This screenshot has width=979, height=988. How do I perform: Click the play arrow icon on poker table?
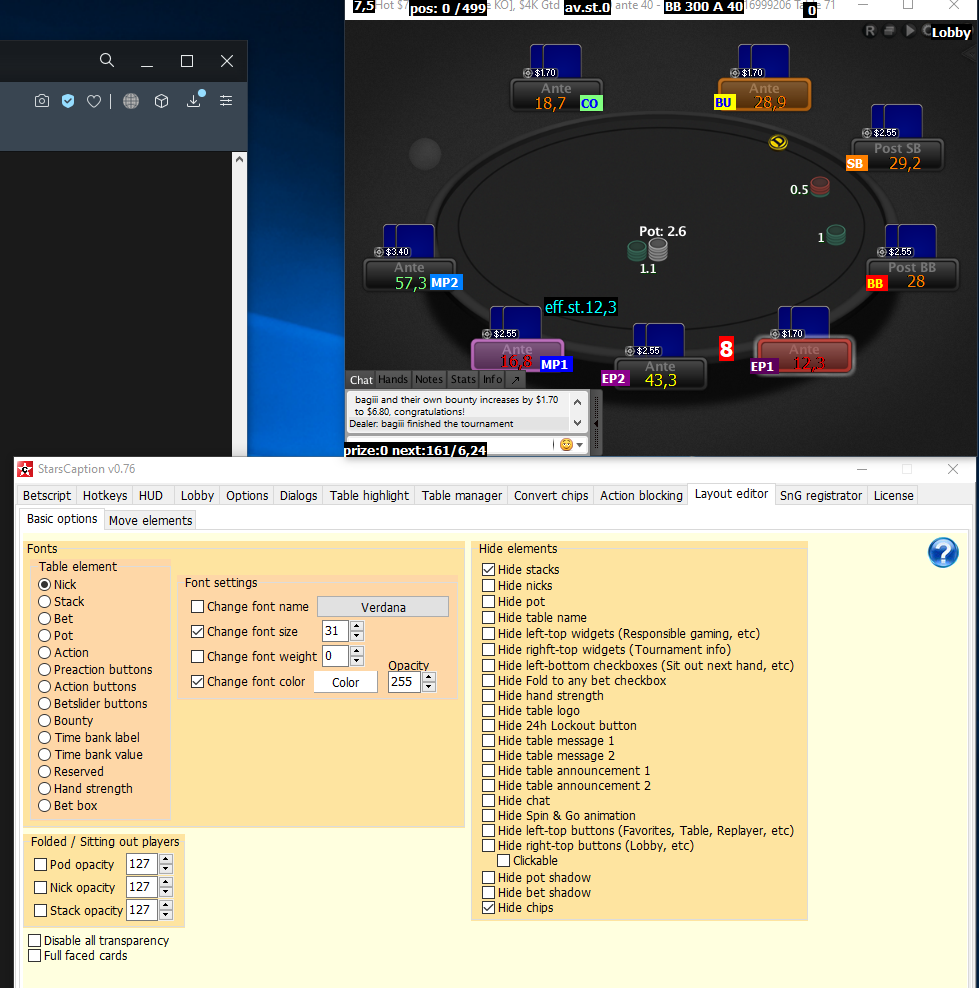pyautogui.click(x=910, y=31)
